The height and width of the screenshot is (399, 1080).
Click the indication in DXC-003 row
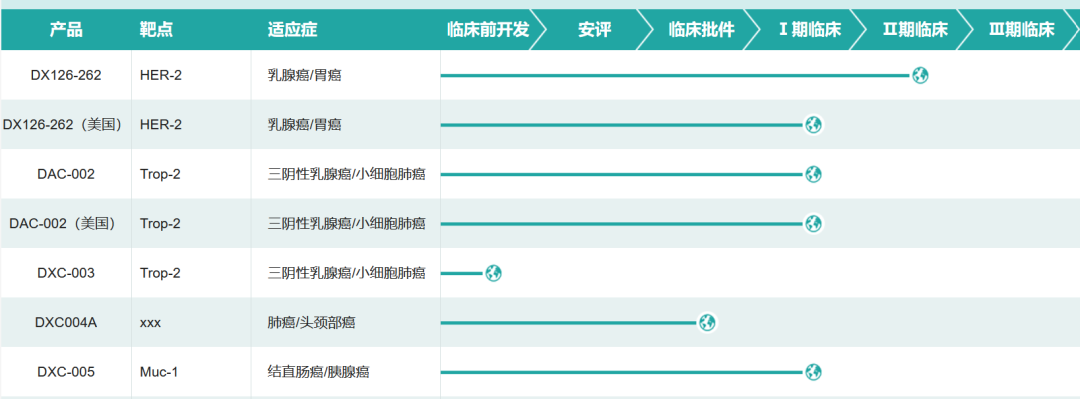point(346,274)
